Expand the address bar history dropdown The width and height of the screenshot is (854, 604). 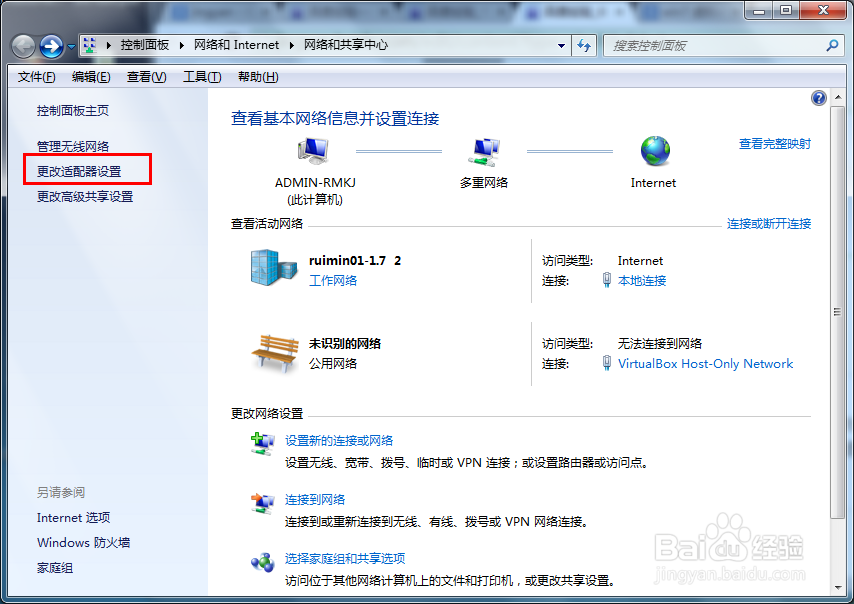pyautogui.click(x=561, y=45)
